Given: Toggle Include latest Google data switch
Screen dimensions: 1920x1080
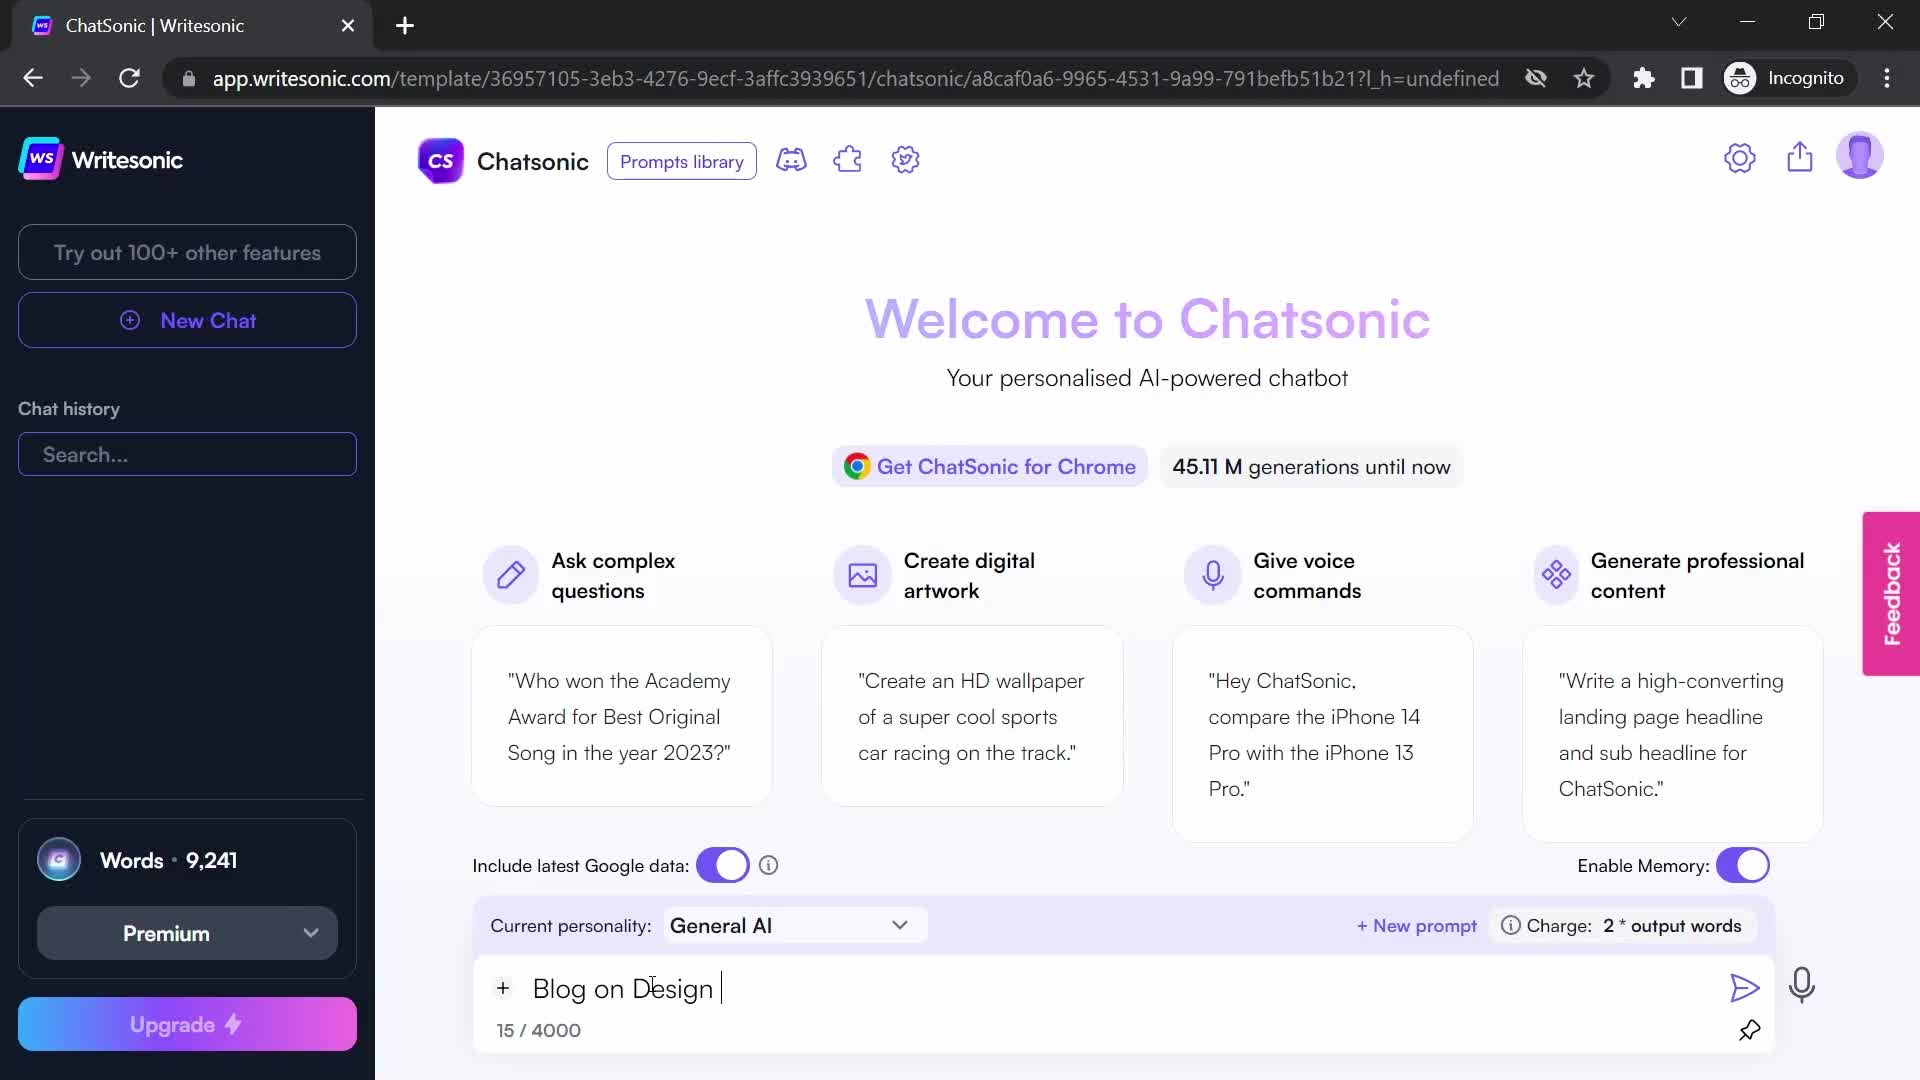Looking at the screenshot, I should click(723, 865).
